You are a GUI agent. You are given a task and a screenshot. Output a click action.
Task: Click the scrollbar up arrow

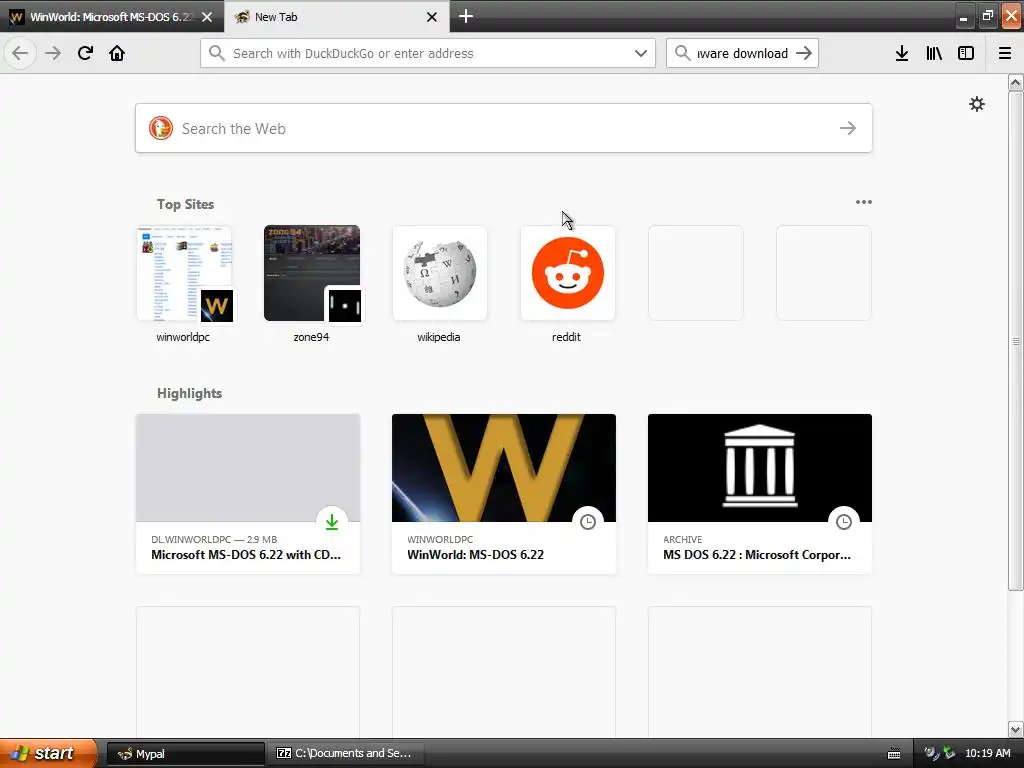pos(1015,82)
